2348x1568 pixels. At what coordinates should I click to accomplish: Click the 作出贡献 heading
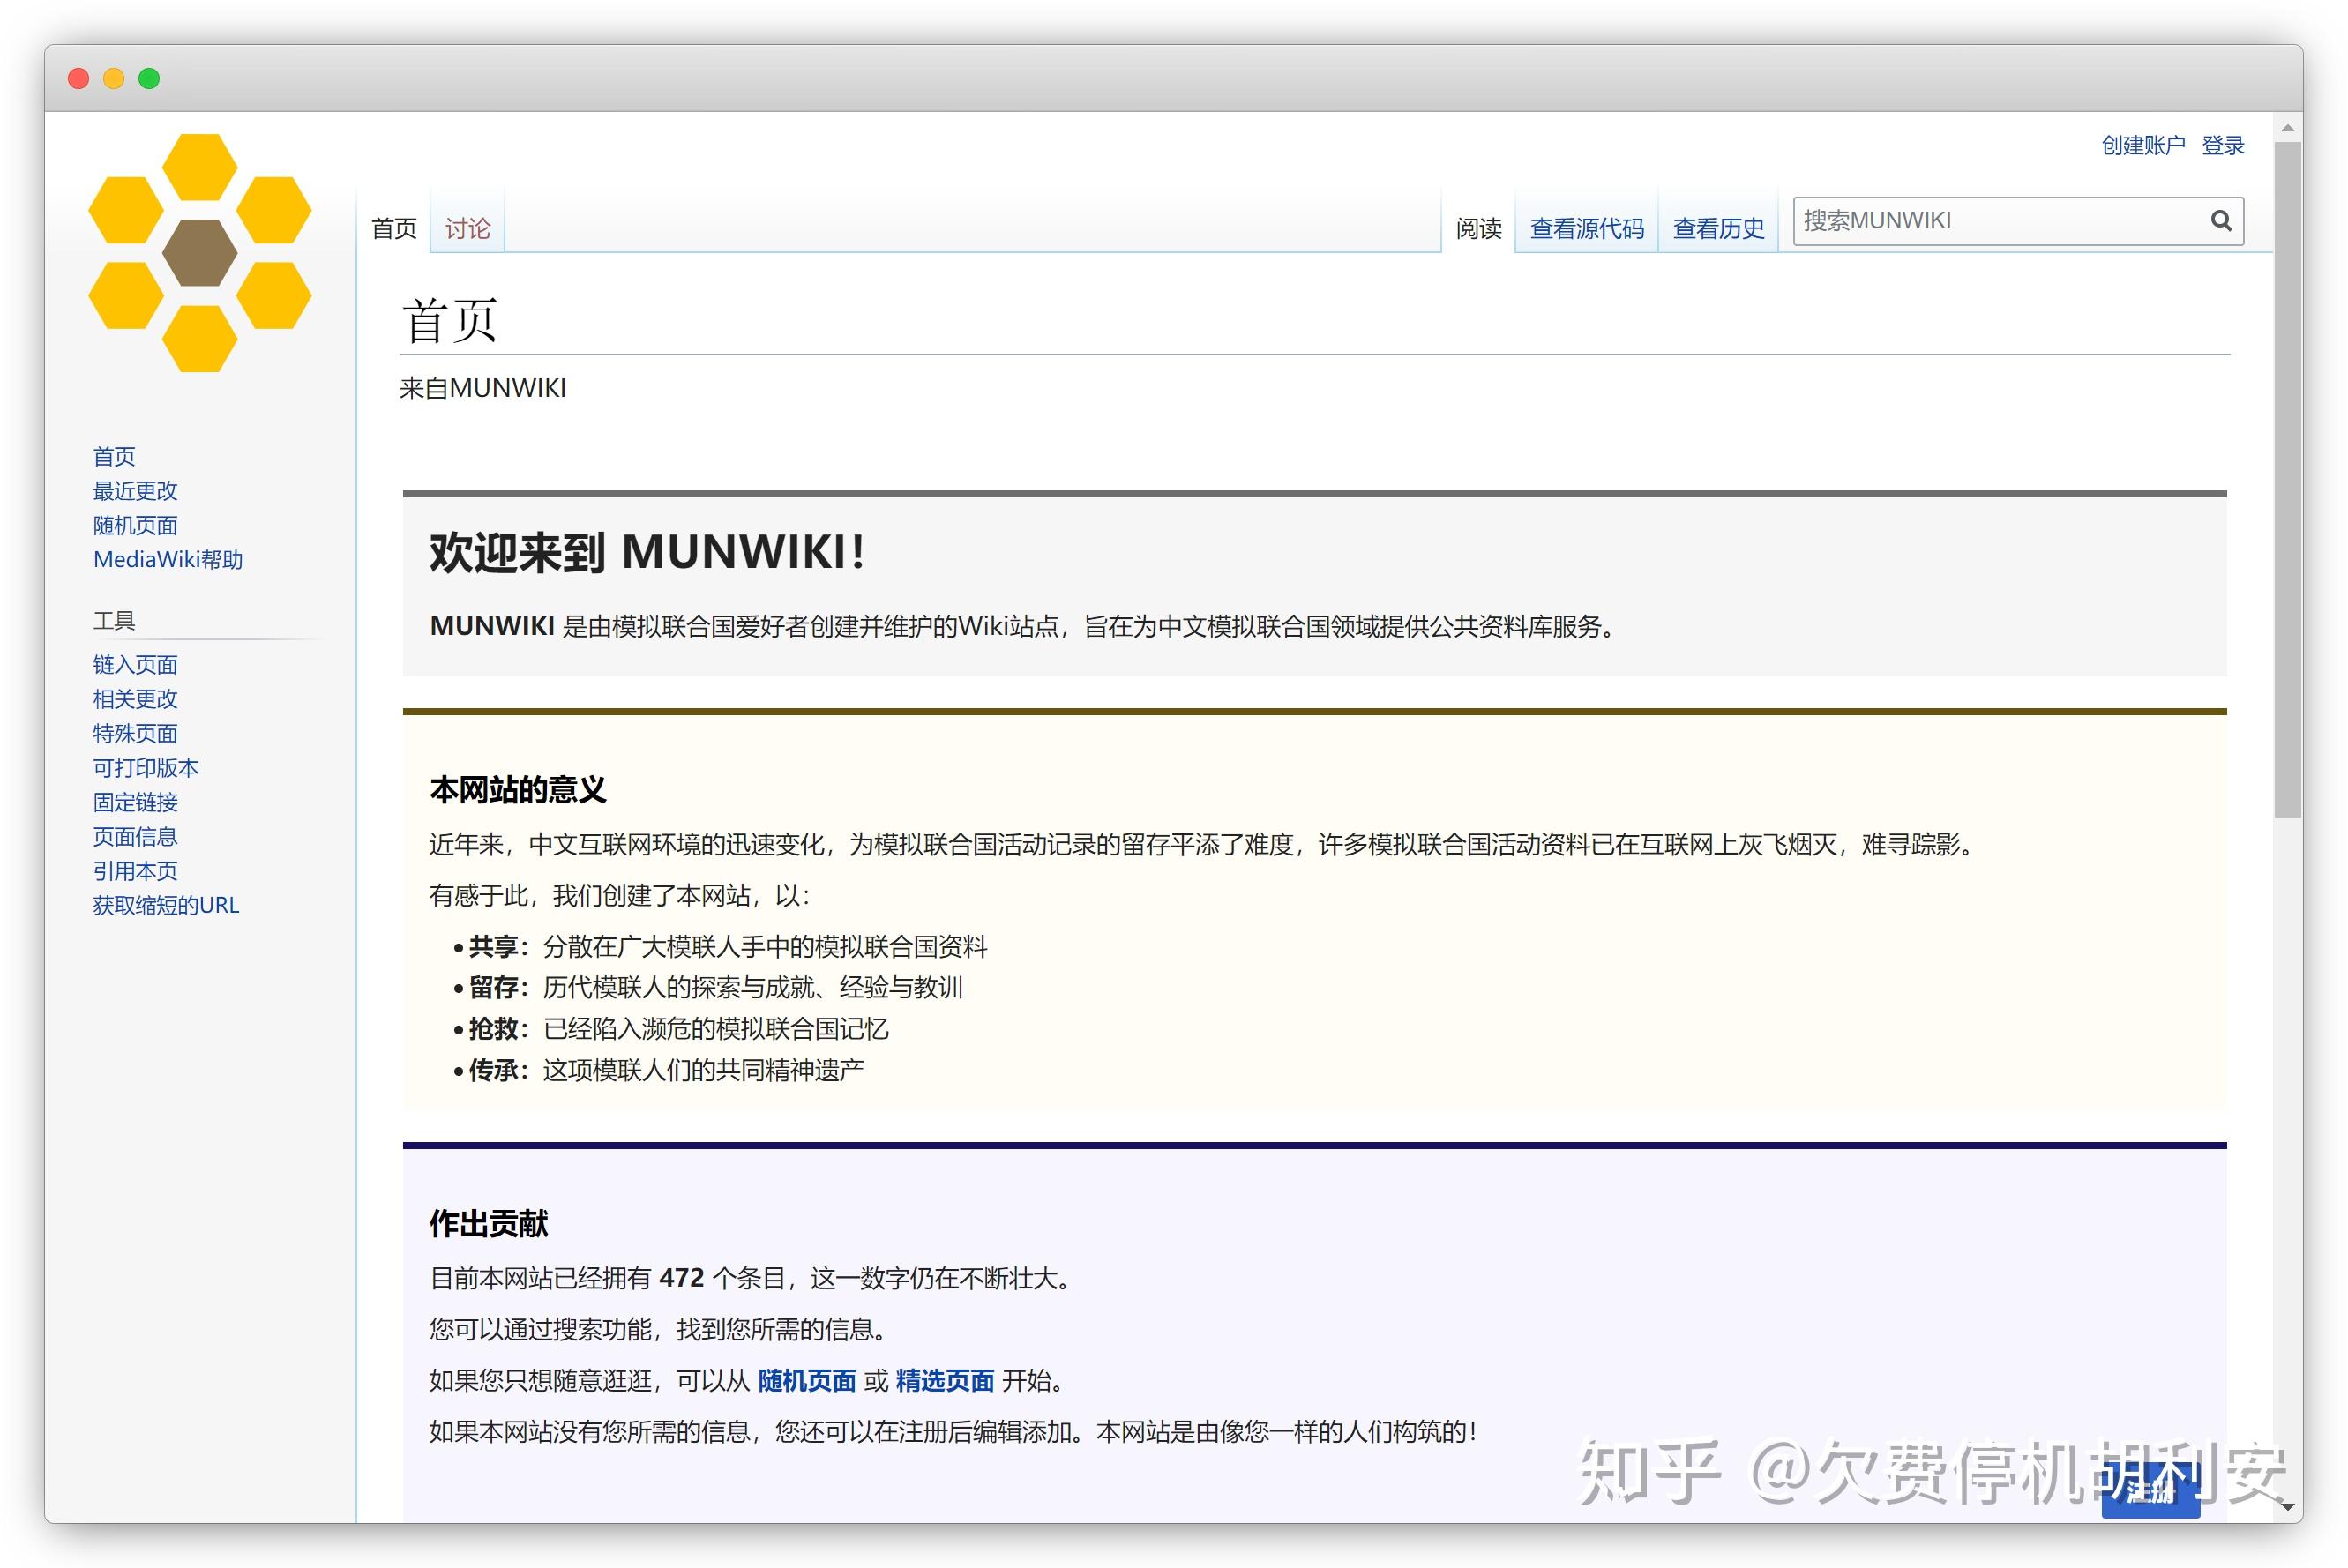(489, 1224)
